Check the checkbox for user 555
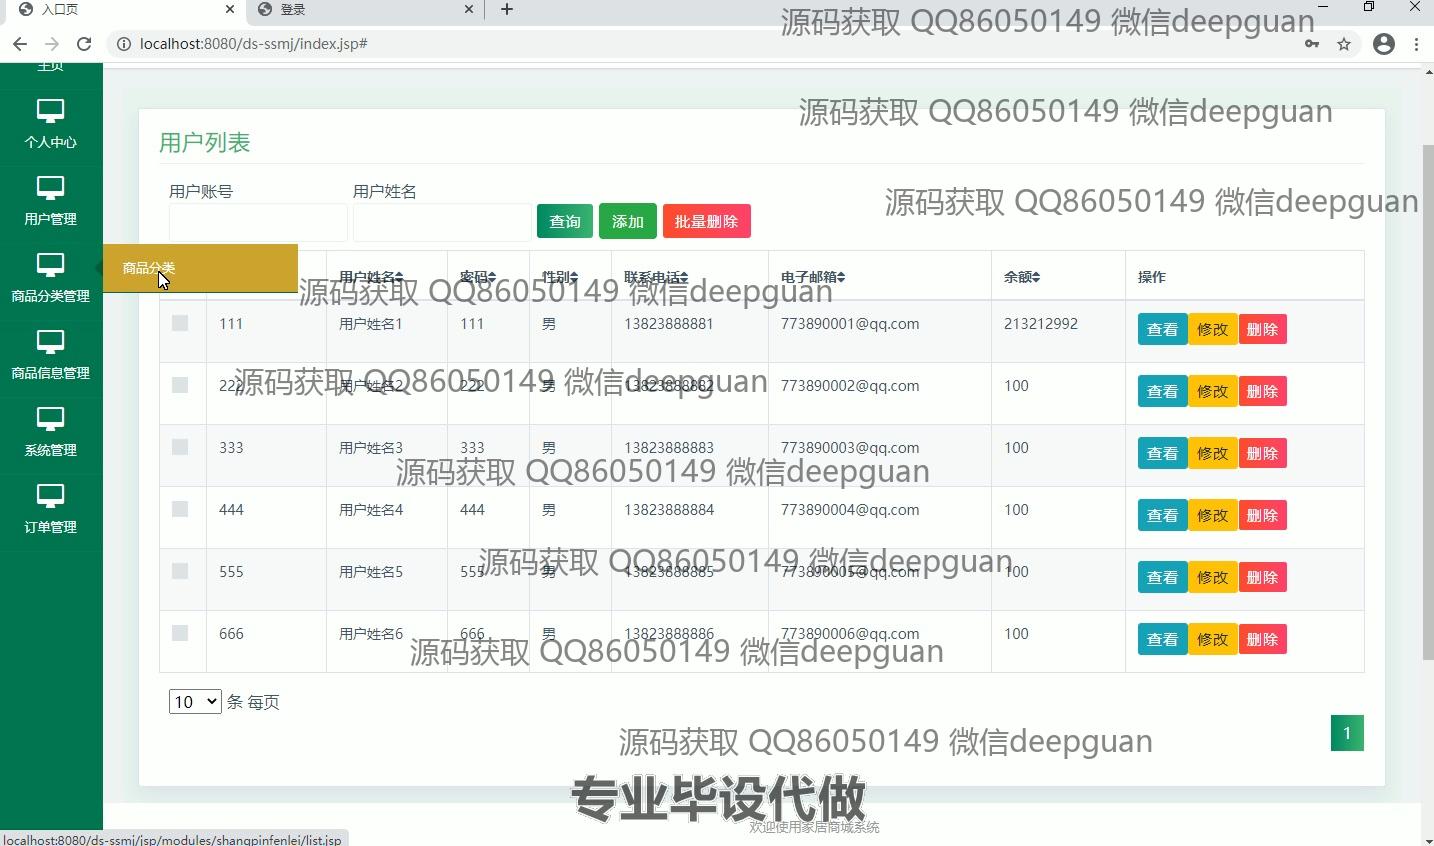The image size is (1434, 846). pyautogui.click(x=180, y=571)
